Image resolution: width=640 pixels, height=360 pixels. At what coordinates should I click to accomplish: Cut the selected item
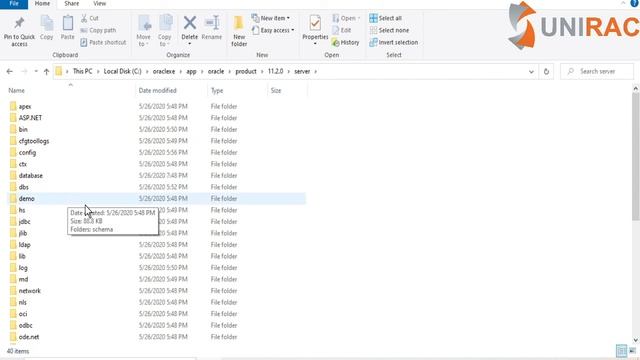90,18
